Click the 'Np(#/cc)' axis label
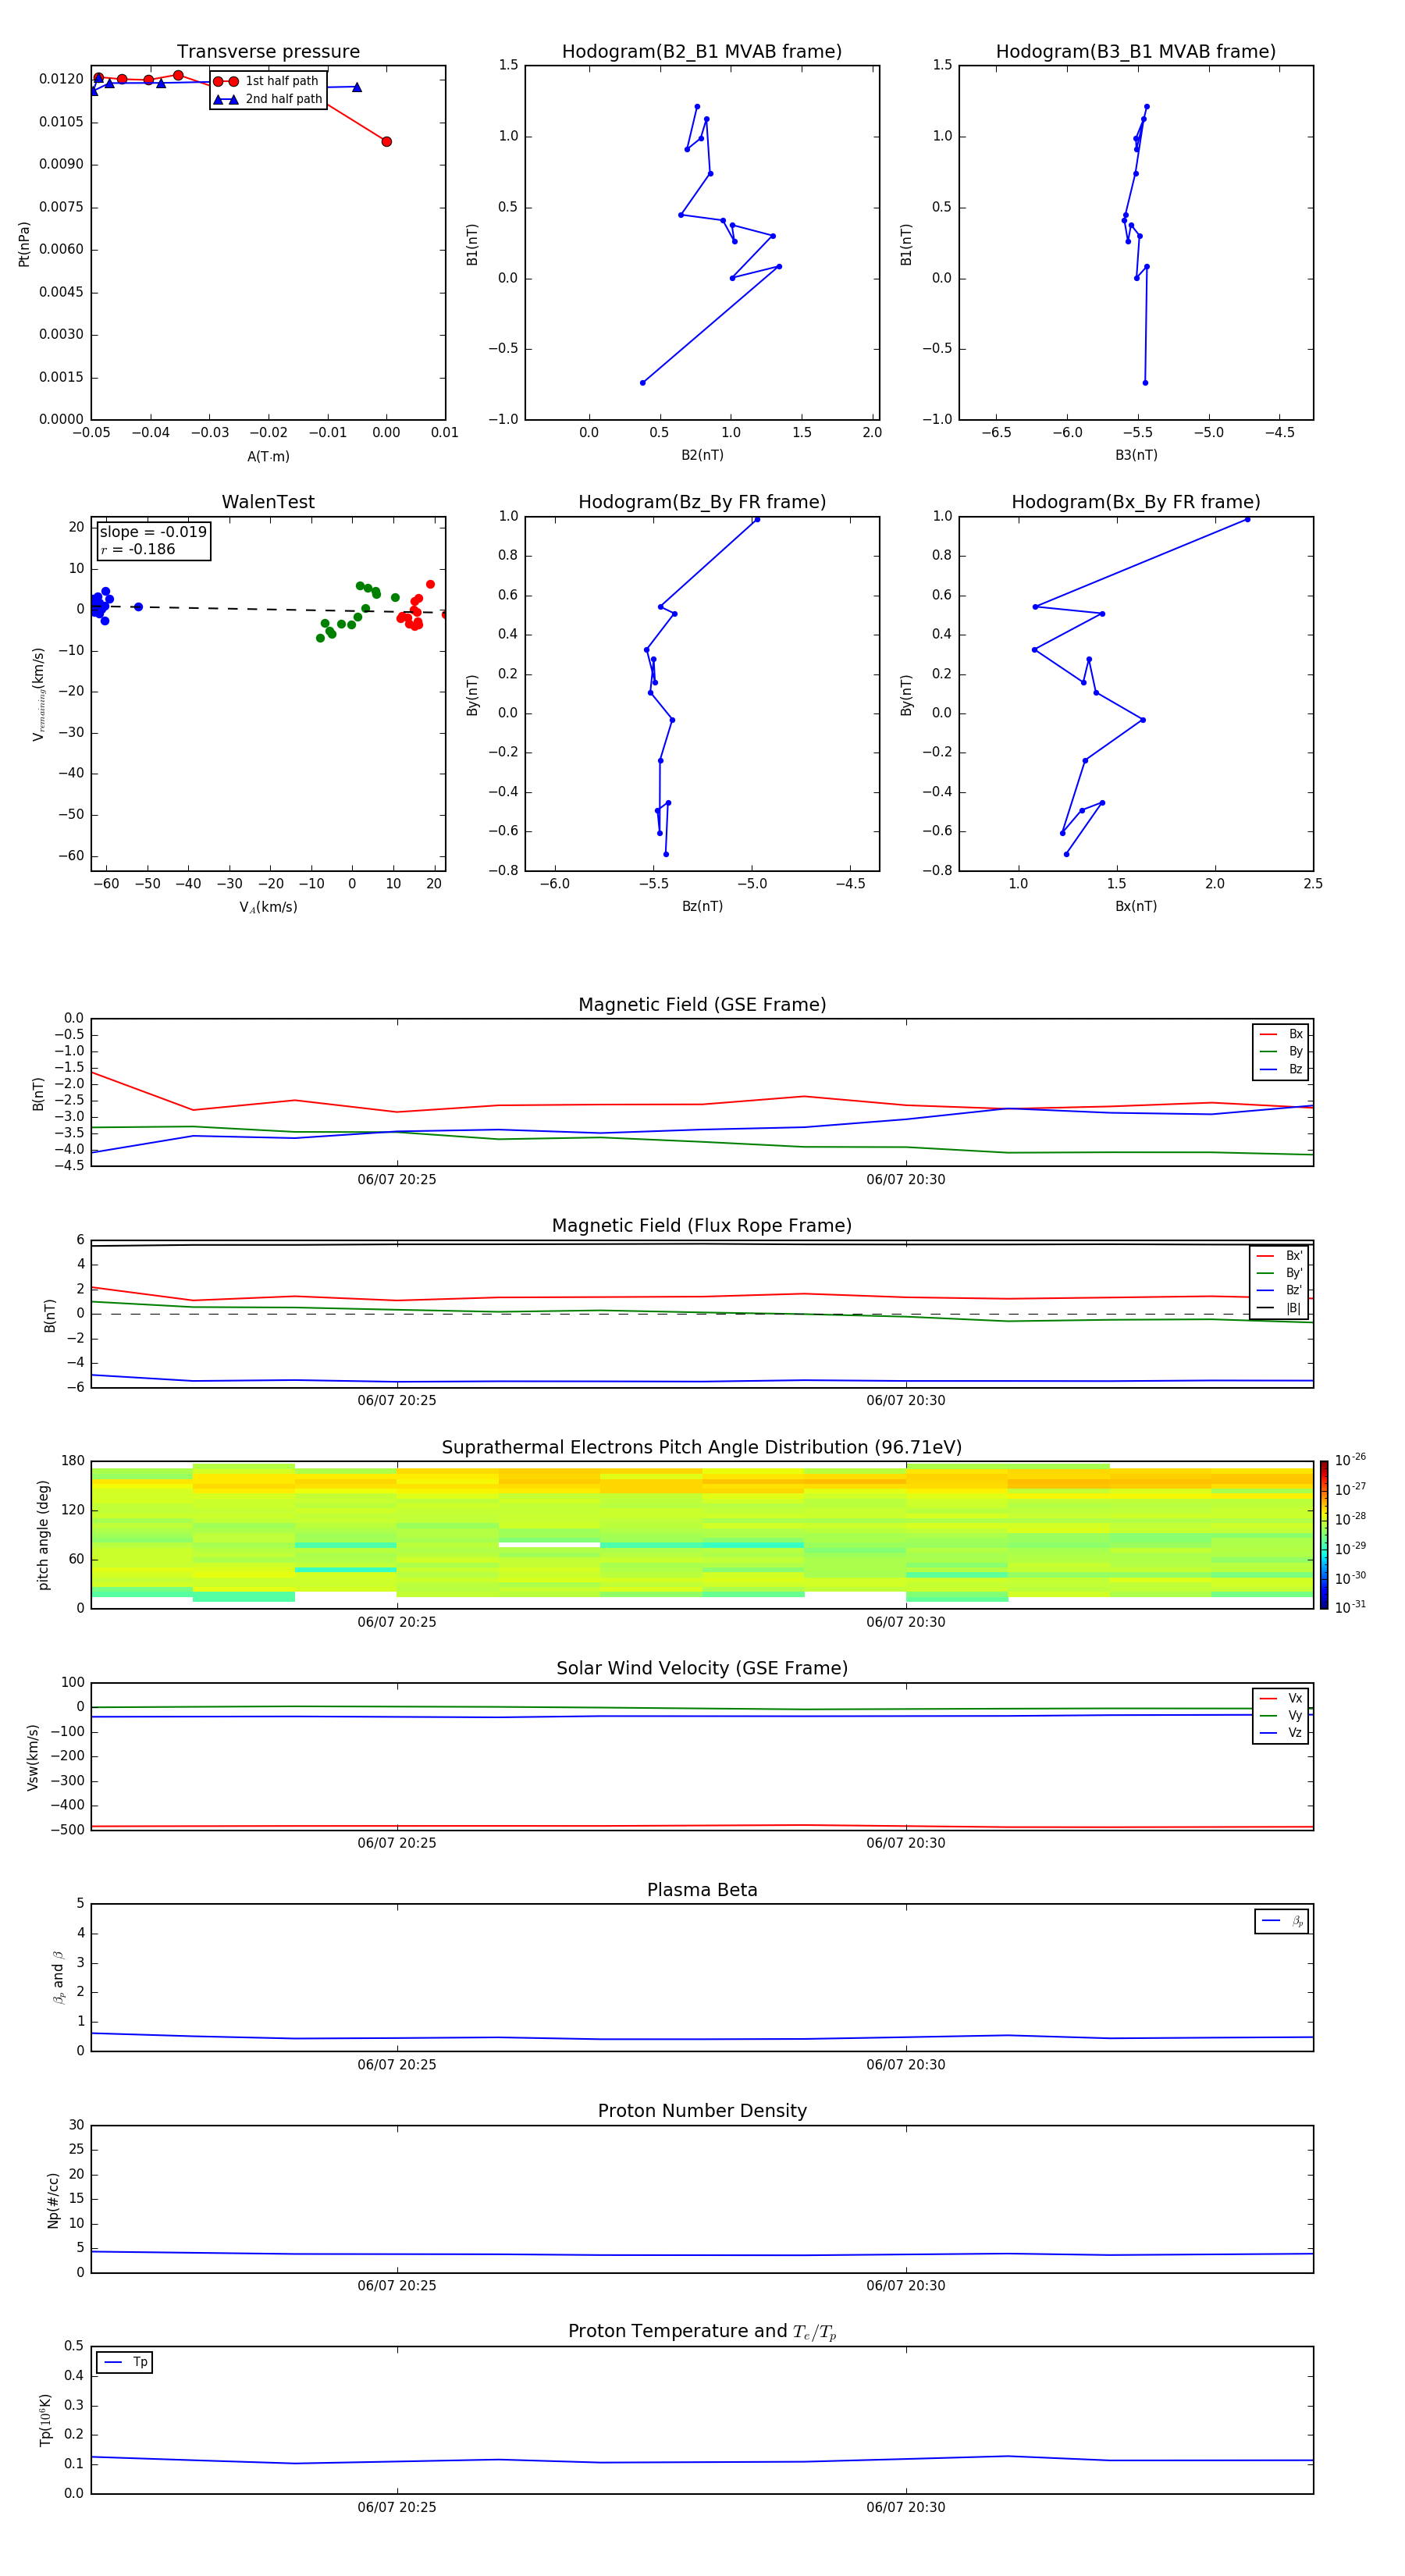1405x2576 pixels. pyautogui.click(x=53, y=2200)
